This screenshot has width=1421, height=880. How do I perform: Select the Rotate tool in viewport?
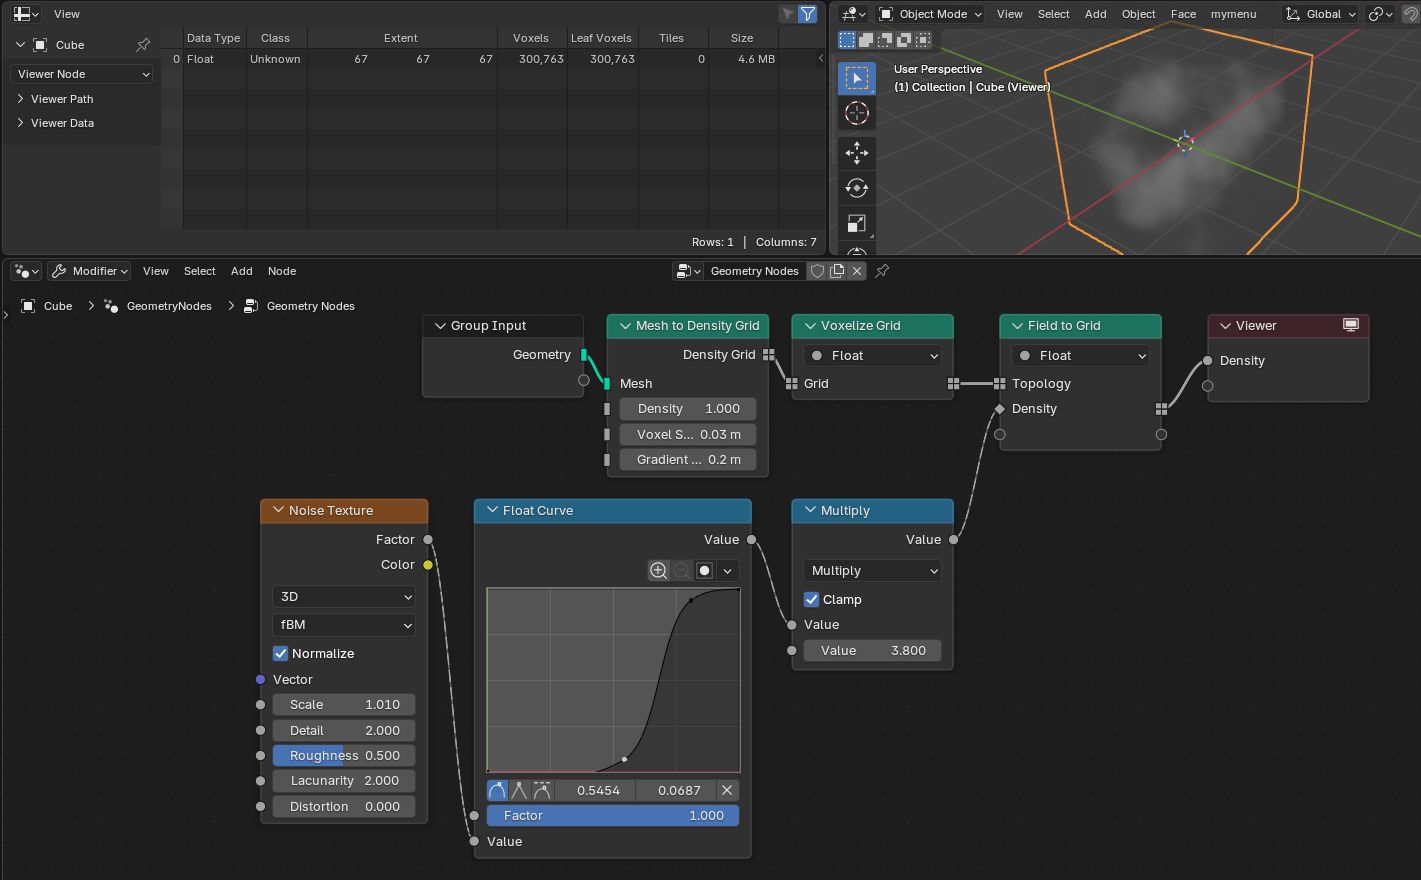pyautogui.click(x=857, y=188)
